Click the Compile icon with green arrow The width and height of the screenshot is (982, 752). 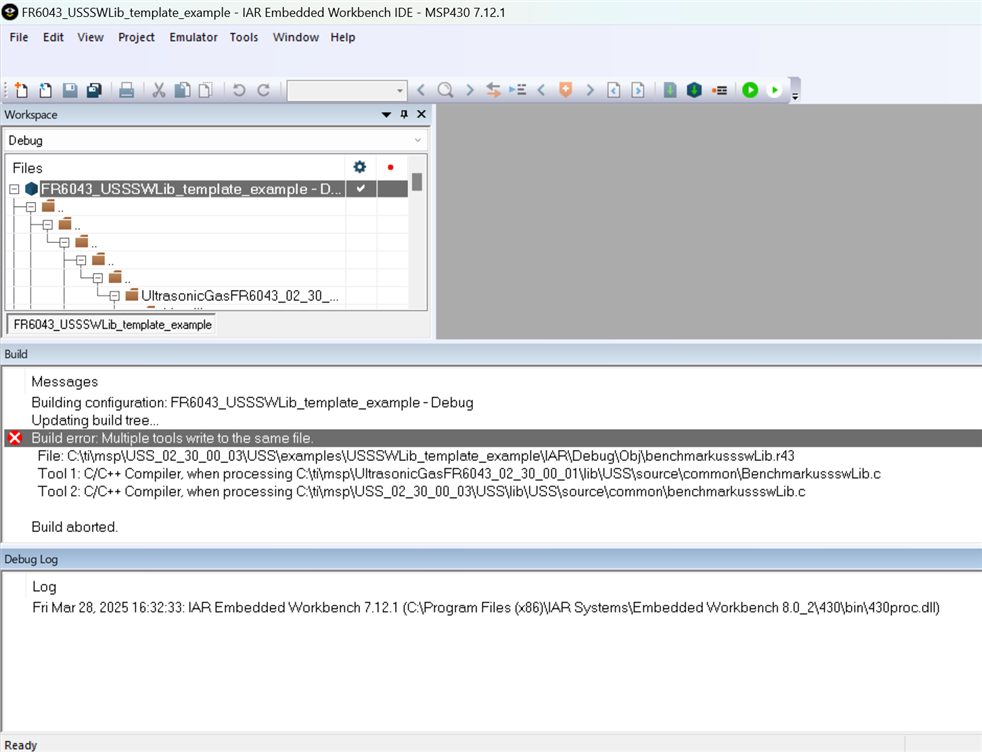670,90
